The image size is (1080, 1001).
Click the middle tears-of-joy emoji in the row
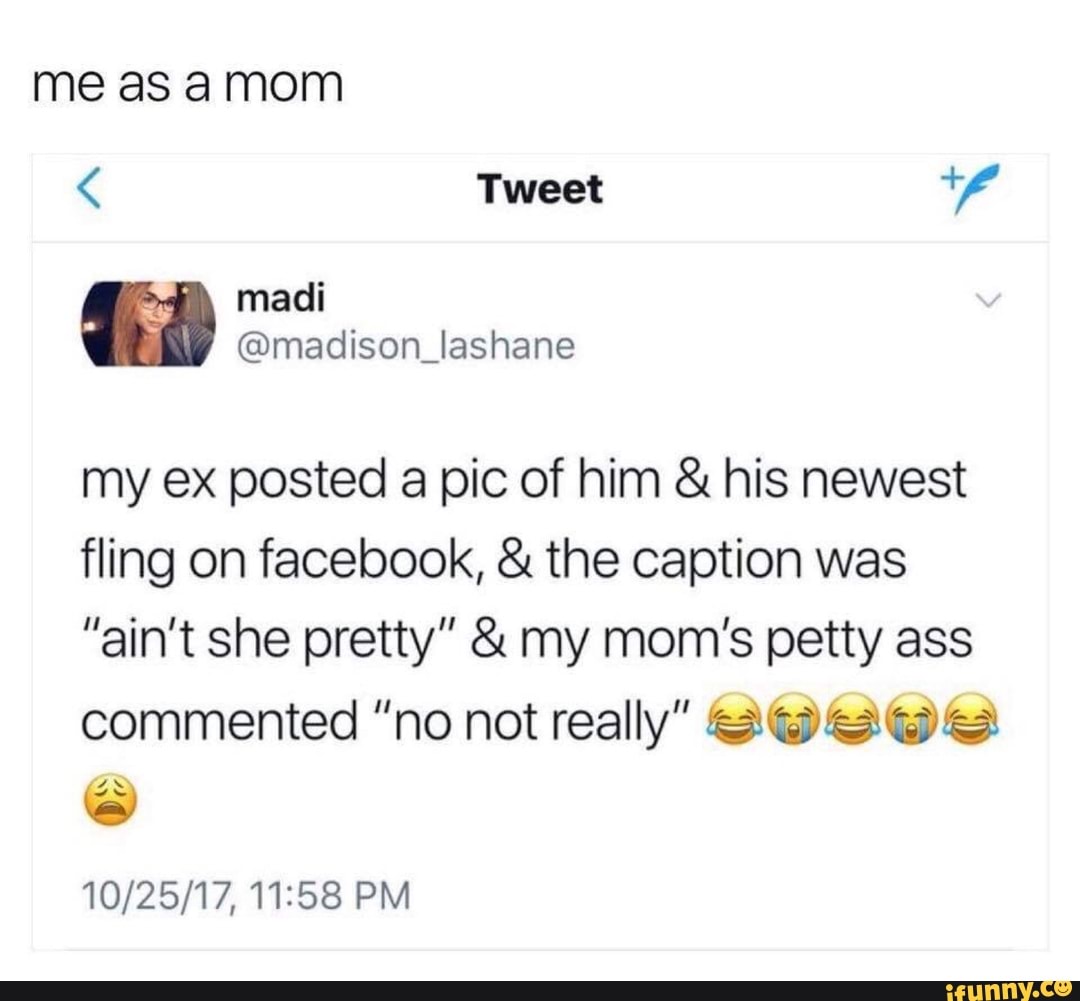click(853, 721)
